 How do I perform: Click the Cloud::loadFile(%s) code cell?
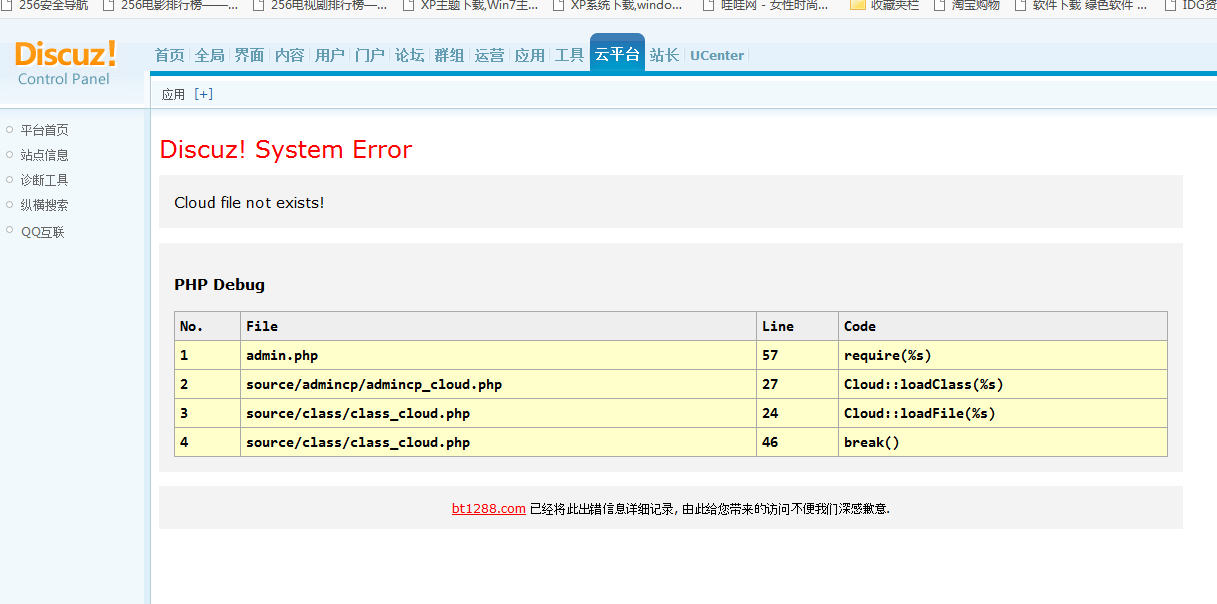coord(1003,413)
